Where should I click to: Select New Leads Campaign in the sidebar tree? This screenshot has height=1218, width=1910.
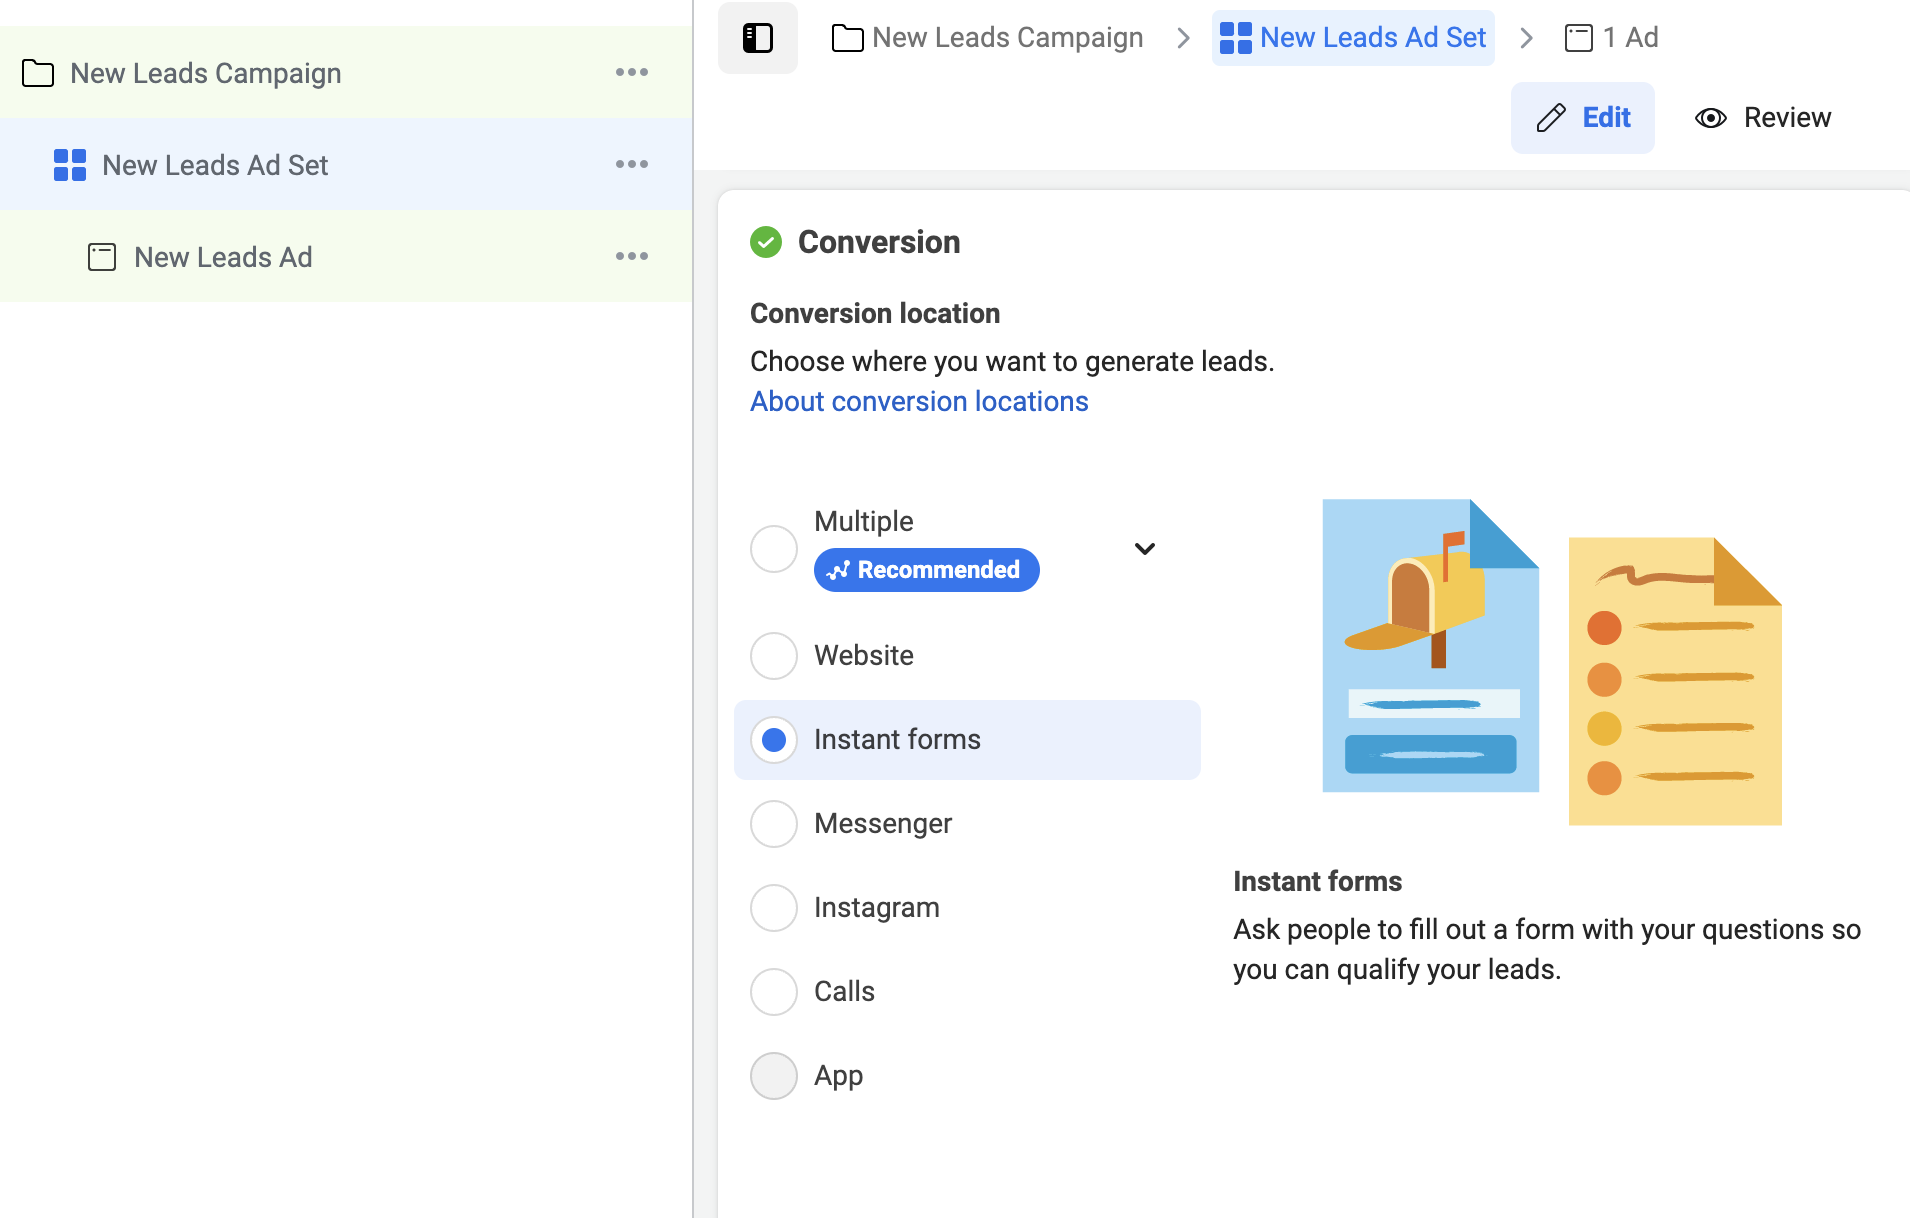coord(346,73)
